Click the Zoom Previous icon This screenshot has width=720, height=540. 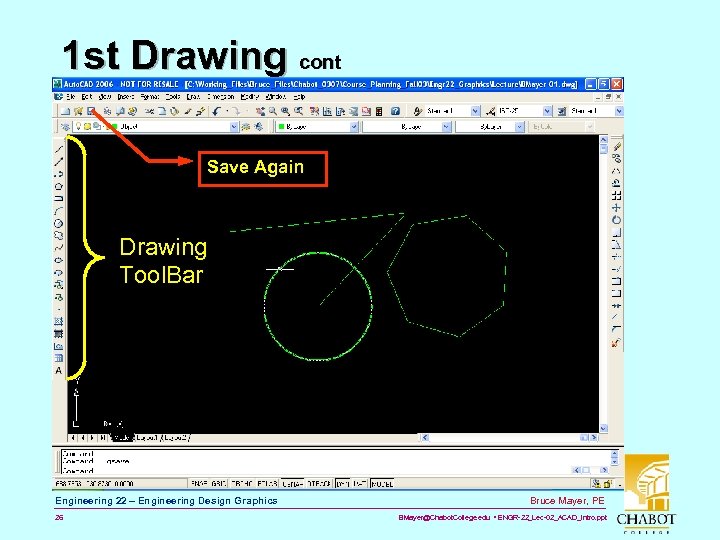(299, 111)
